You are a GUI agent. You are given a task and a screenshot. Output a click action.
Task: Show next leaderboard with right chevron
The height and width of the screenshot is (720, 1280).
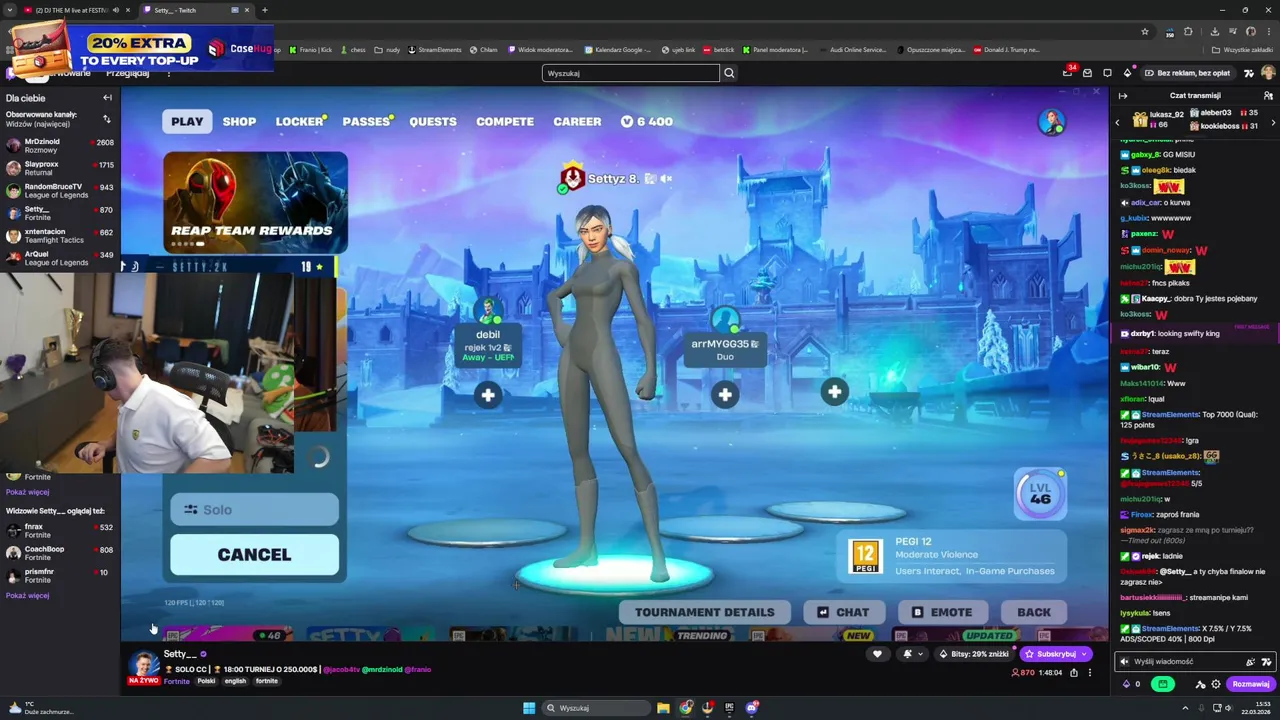(1273, 122)
